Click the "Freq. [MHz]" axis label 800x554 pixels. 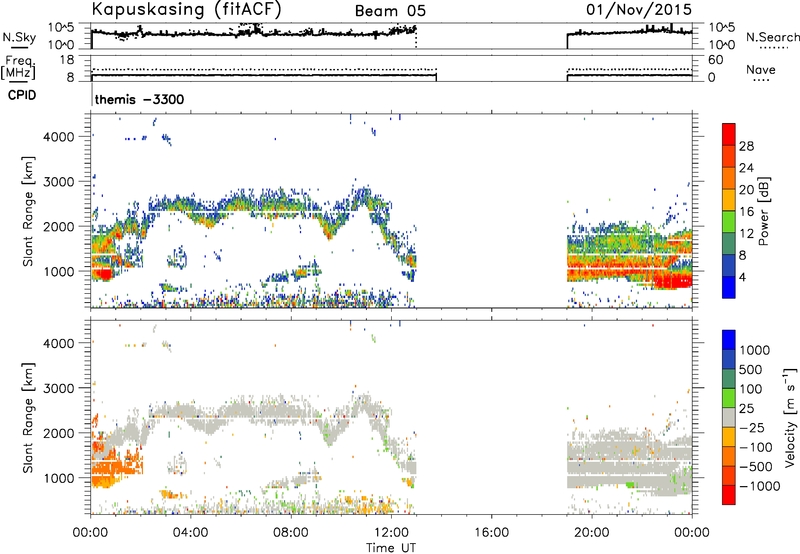tap(18, 68)
